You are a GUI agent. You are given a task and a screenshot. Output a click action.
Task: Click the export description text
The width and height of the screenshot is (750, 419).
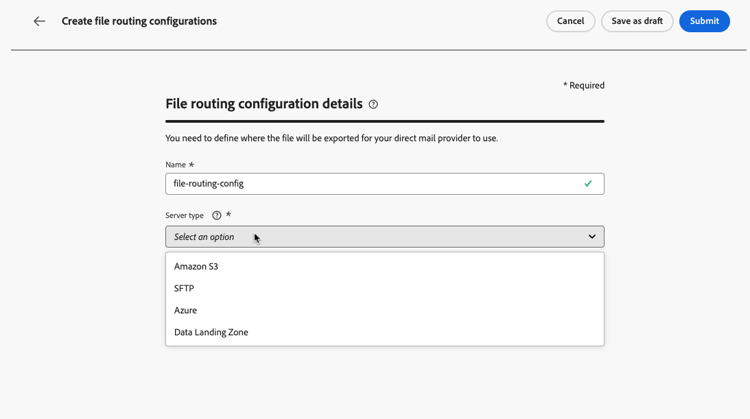click(x=331, y=138)
